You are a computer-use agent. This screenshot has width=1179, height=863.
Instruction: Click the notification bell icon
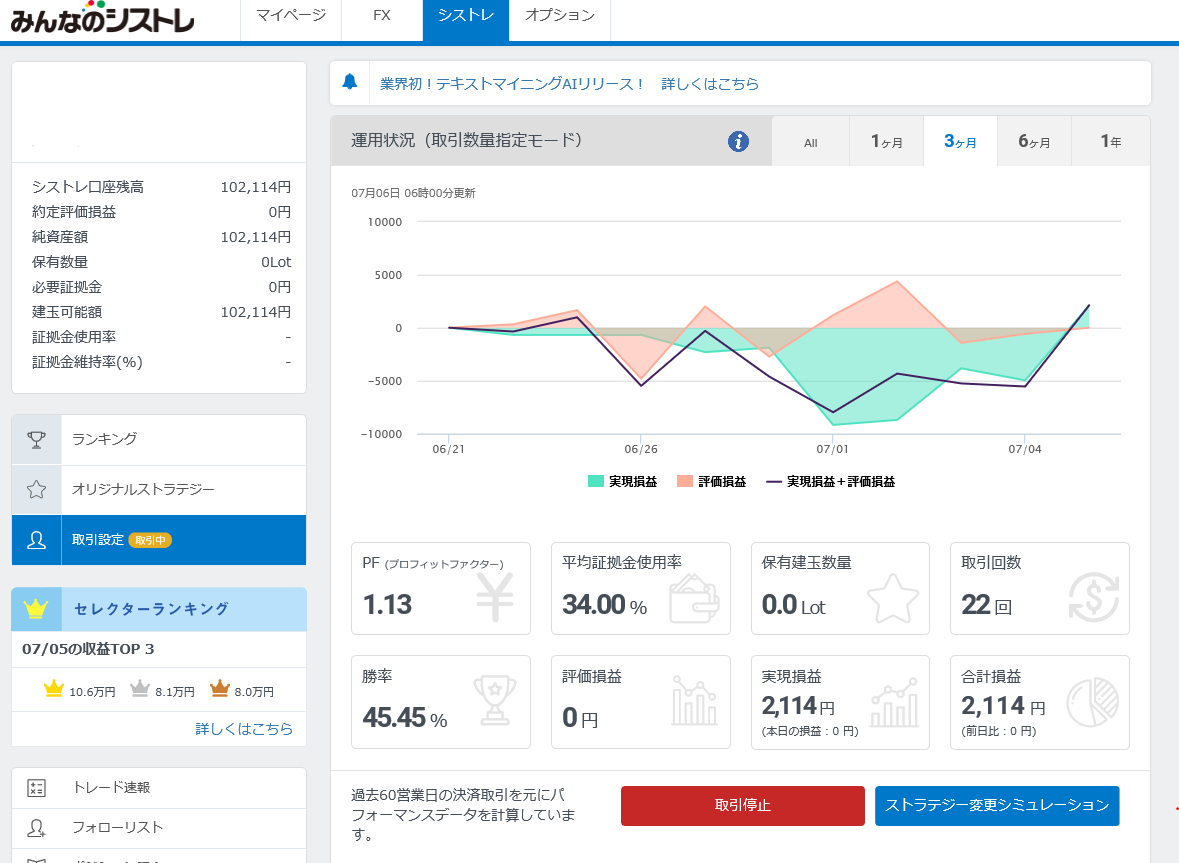coord(350,83)
